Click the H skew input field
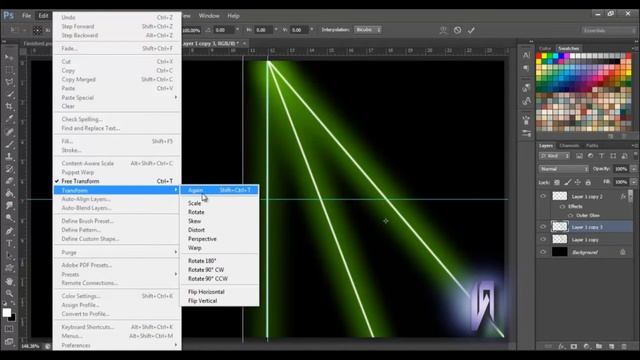640x360 pixels. click(x=263, y=30)
